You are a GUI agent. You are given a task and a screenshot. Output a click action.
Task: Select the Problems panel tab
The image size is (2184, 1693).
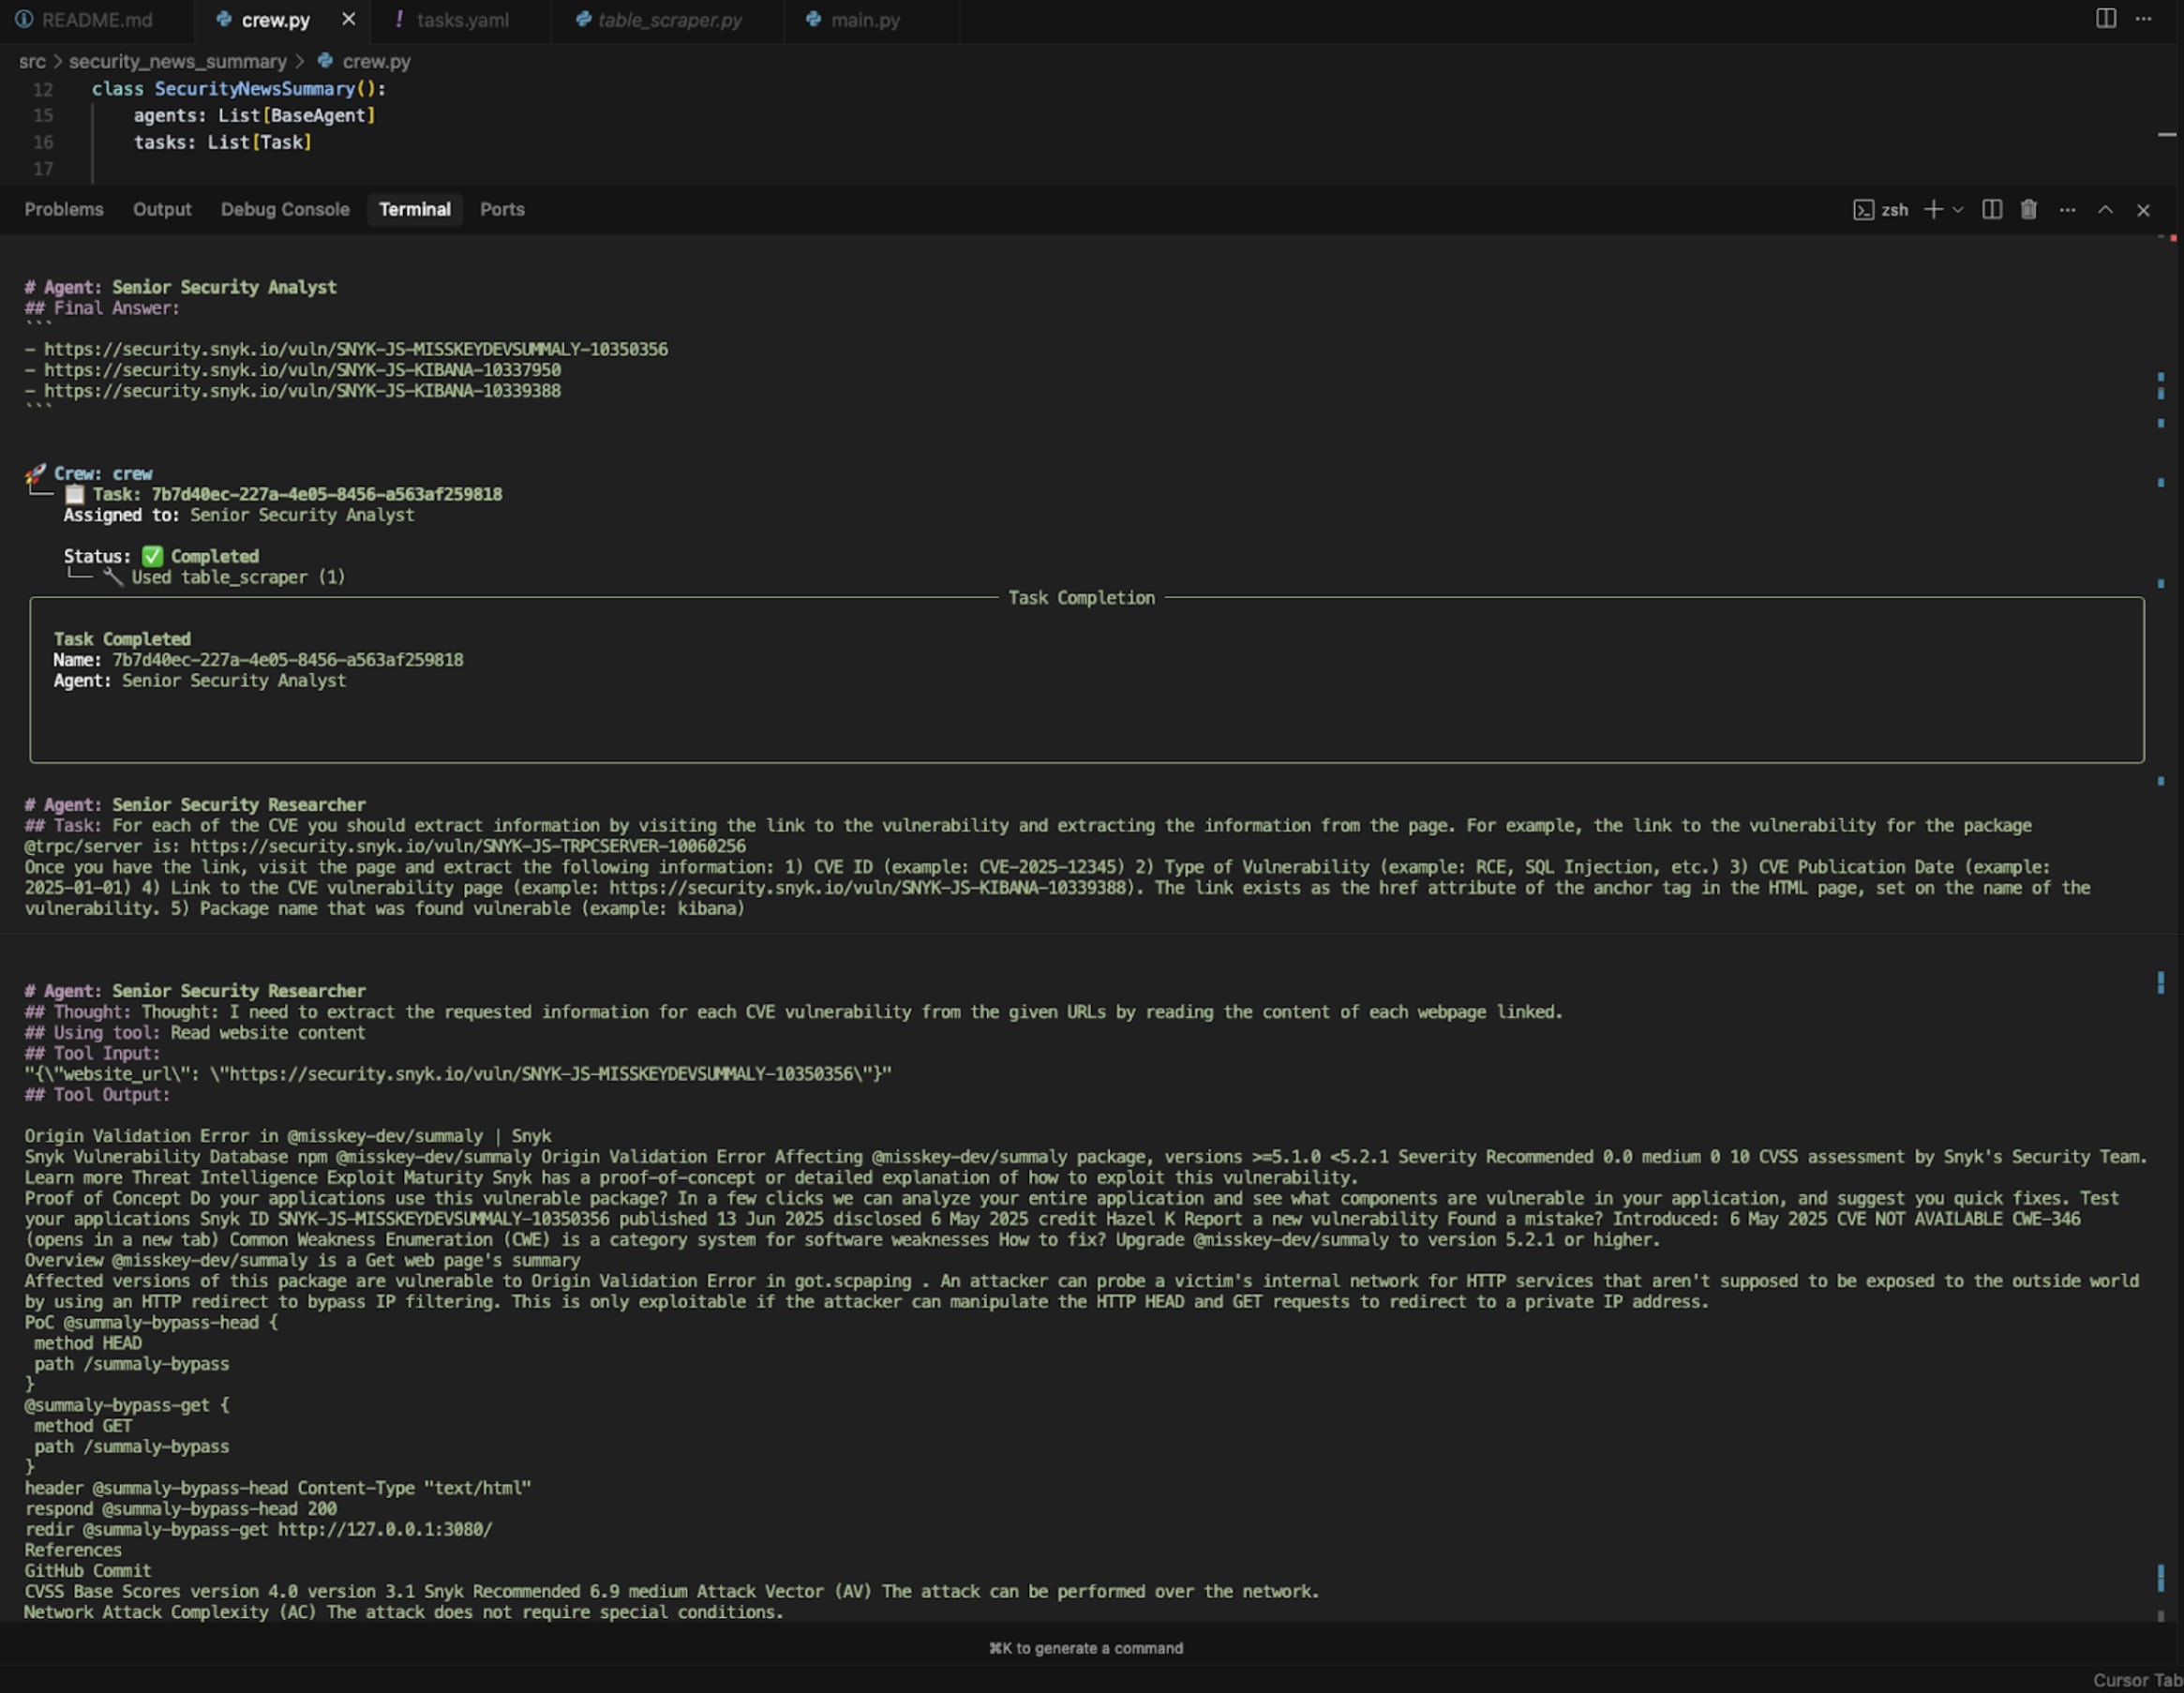point(64,209)
